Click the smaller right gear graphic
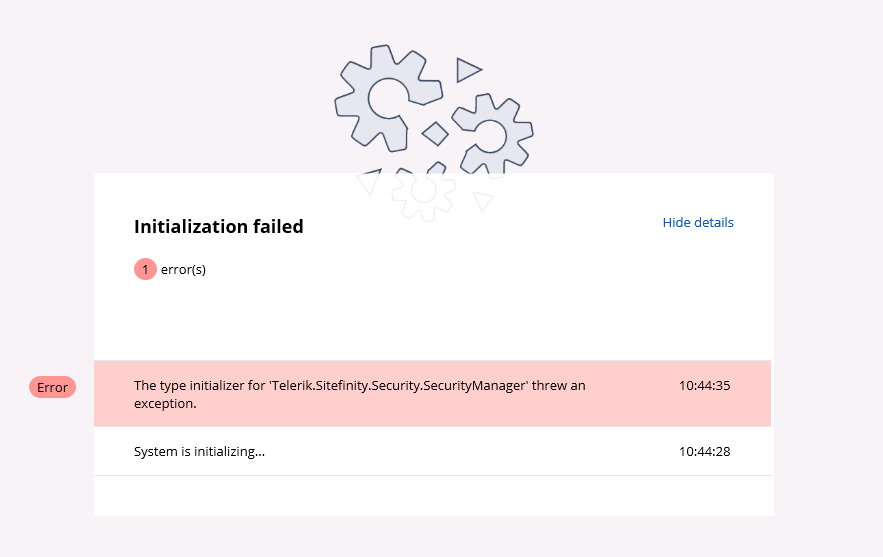 click(x=493, y=135)
